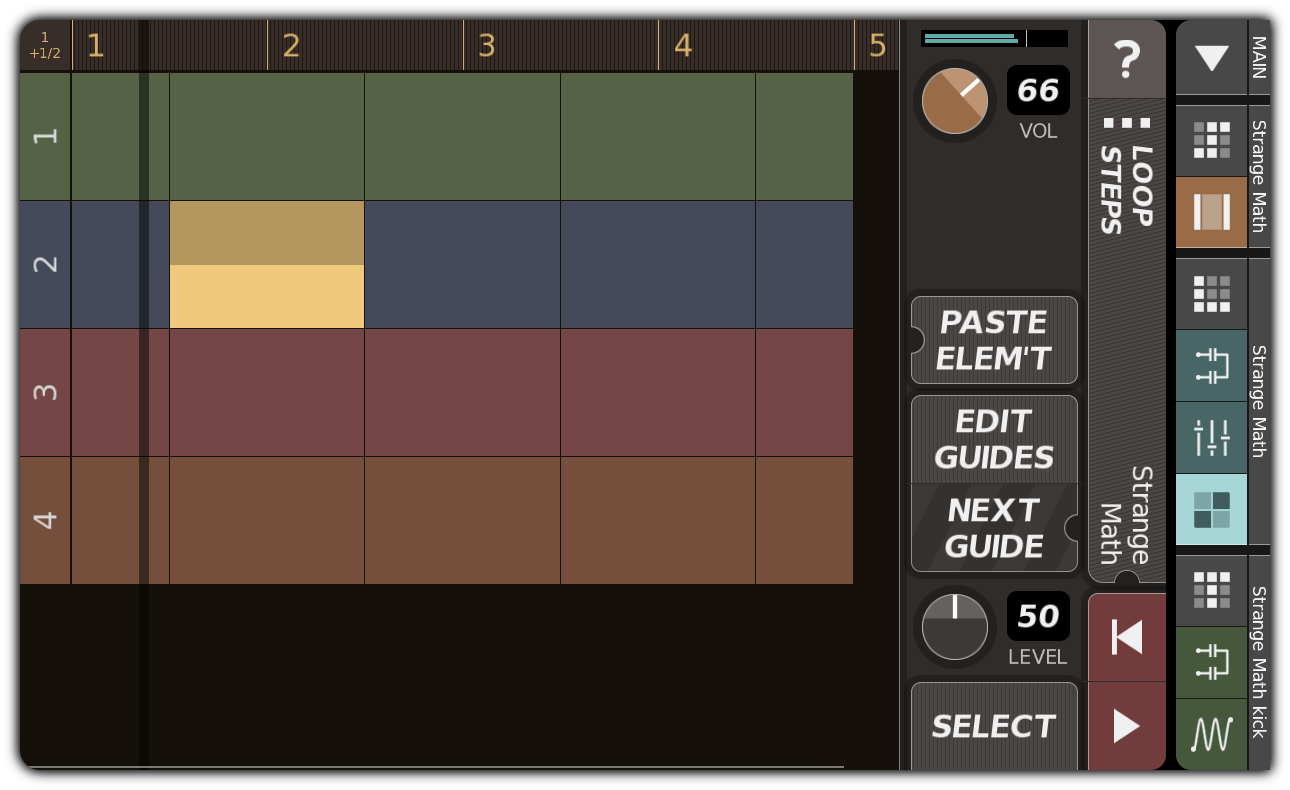The image size is (1290, 790).
Task: Click the teal four-square clip icon
Action: tap(1211, 510)
